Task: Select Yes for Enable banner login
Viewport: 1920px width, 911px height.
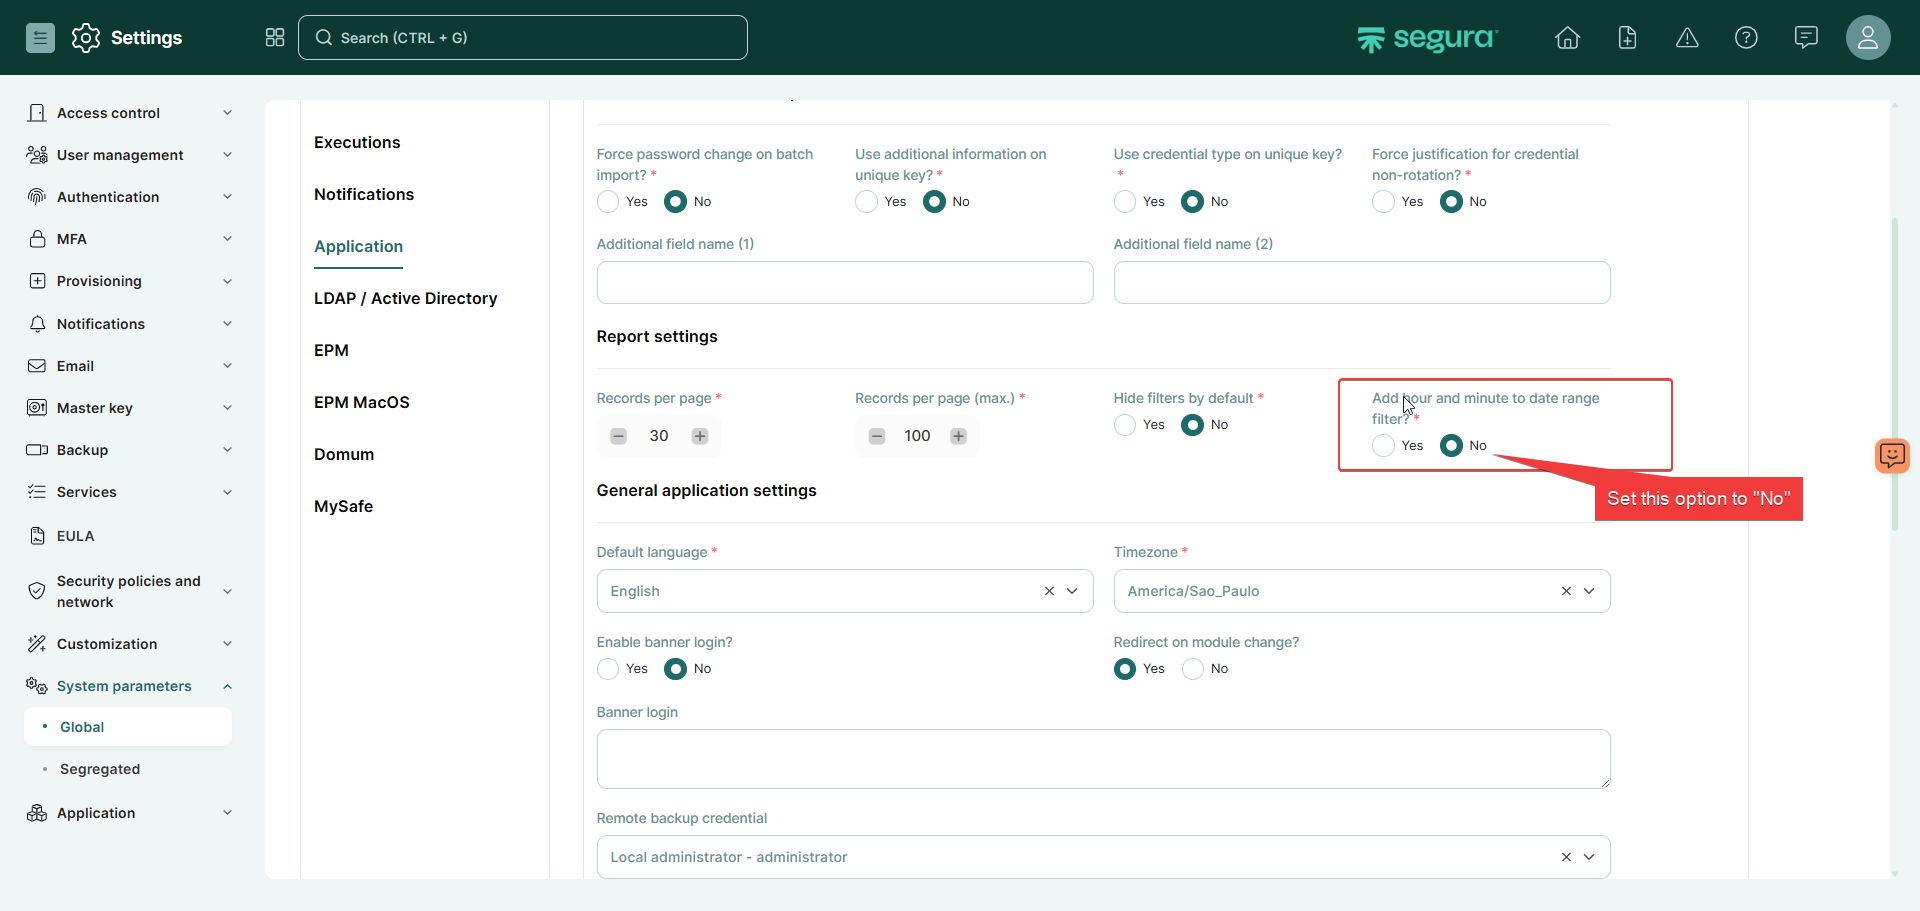Action: [608, 669]
